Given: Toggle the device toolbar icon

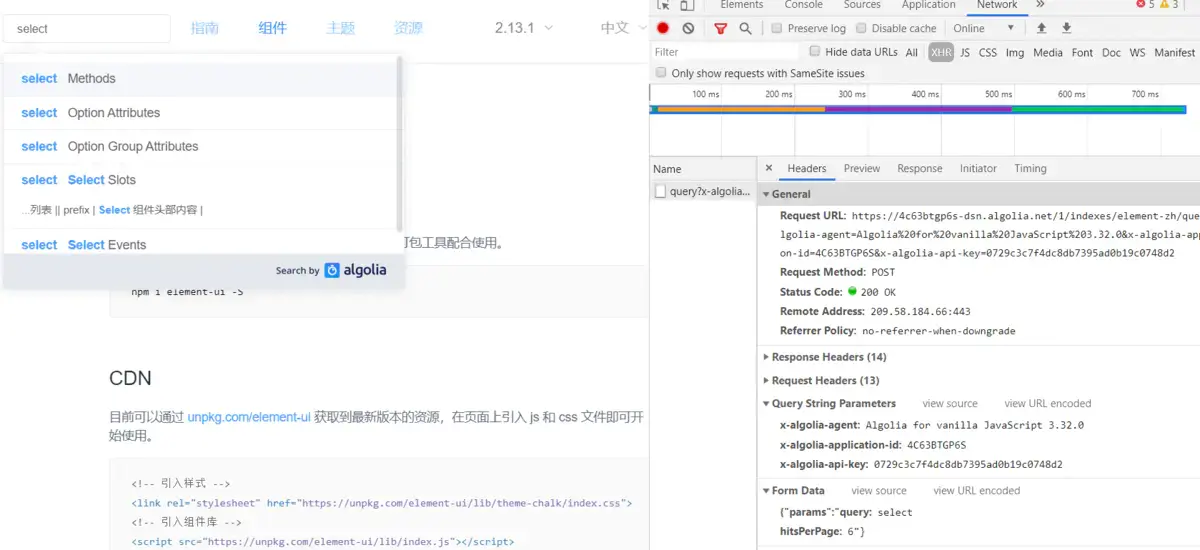Looking at the screenshot, I should (687, 5).
